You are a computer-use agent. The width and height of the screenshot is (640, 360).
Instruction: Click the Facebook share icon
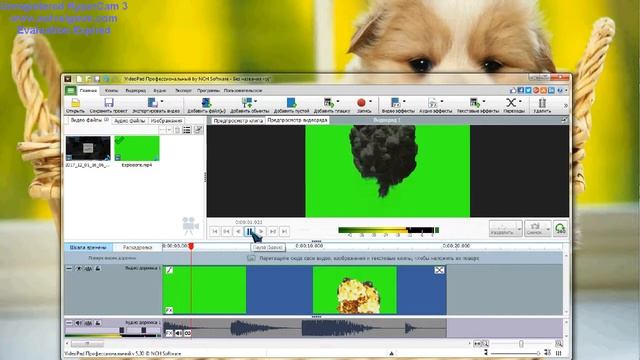coord(520,90)
